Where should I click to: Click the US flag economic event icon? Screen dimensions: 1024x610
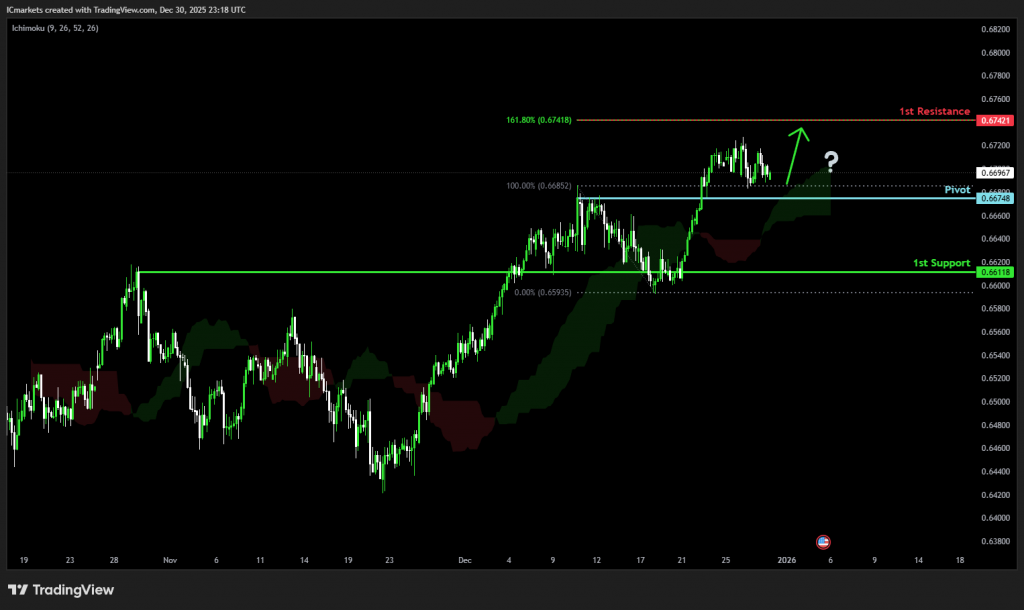coord(824,541)
